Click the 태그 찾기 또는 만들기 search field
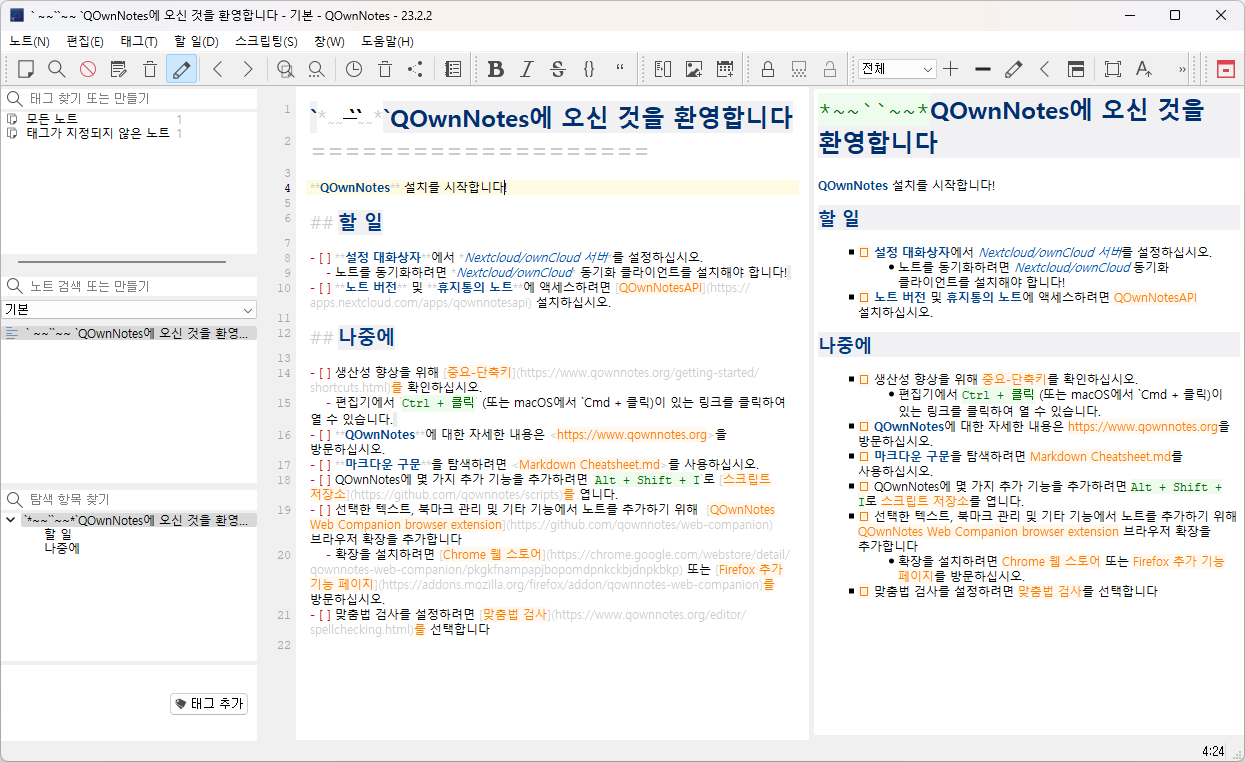The height and width of the screenshot is (762, 1245). pyautogui.click(x=130, y=98)
